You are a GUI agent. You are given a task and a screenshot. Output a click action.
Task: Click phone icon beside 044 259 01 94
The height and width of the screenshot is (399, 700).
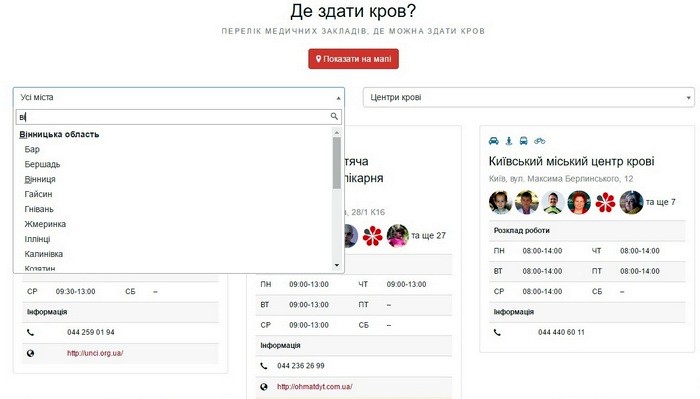(x=30, y=332)
